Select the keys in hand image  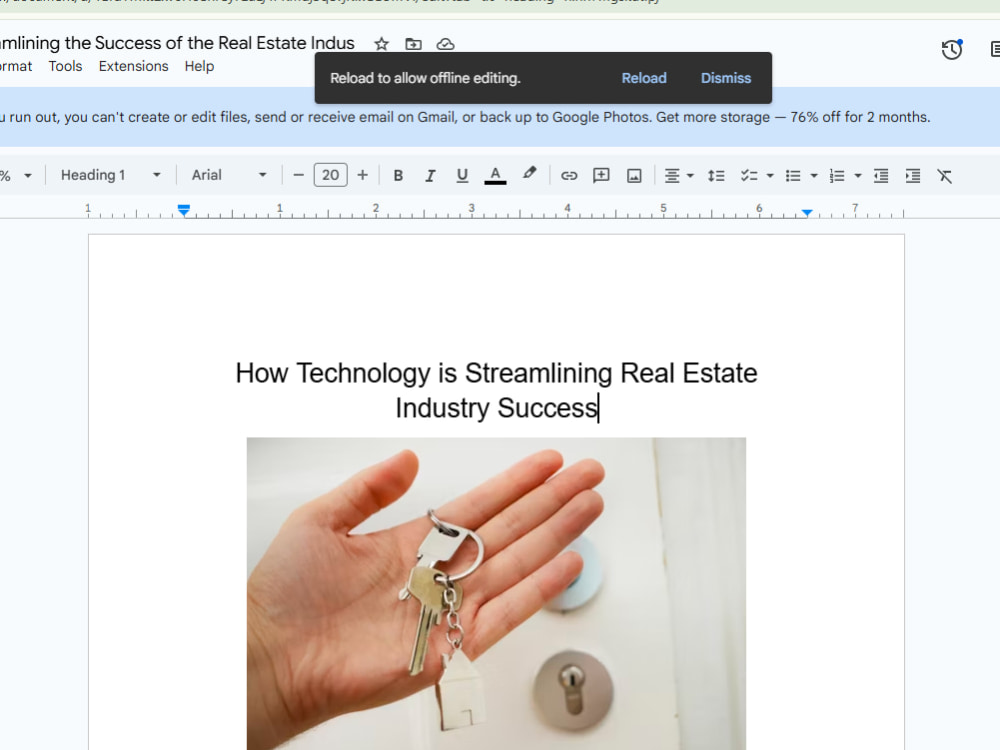point(496,593)
